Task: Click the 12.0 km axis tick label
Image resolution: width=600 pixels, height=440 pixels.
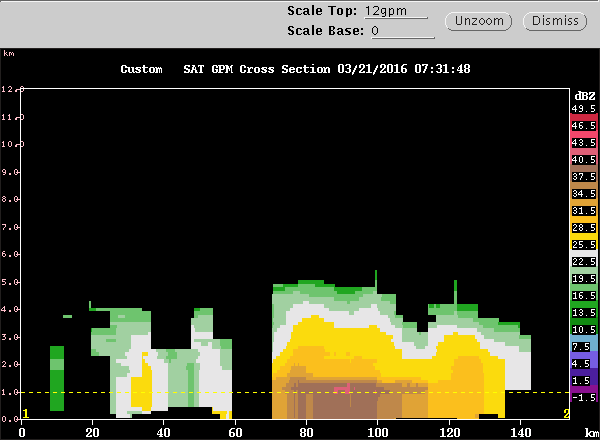Action: 13,89
